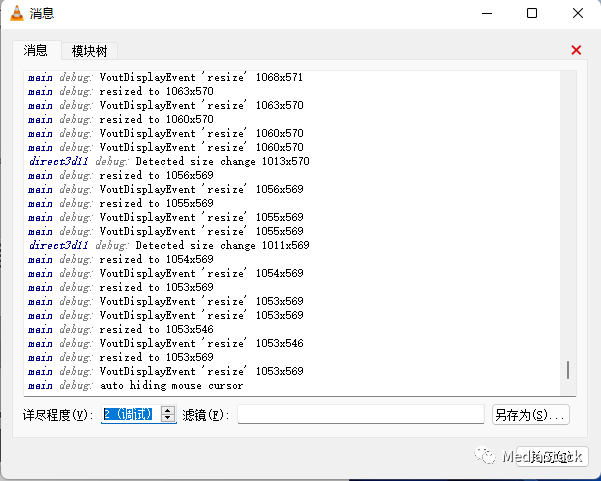The width and height of the screenshot is (601, 481).
Task: Click the VLC cone icon in title bar
Action: click(x=17, y=13)
